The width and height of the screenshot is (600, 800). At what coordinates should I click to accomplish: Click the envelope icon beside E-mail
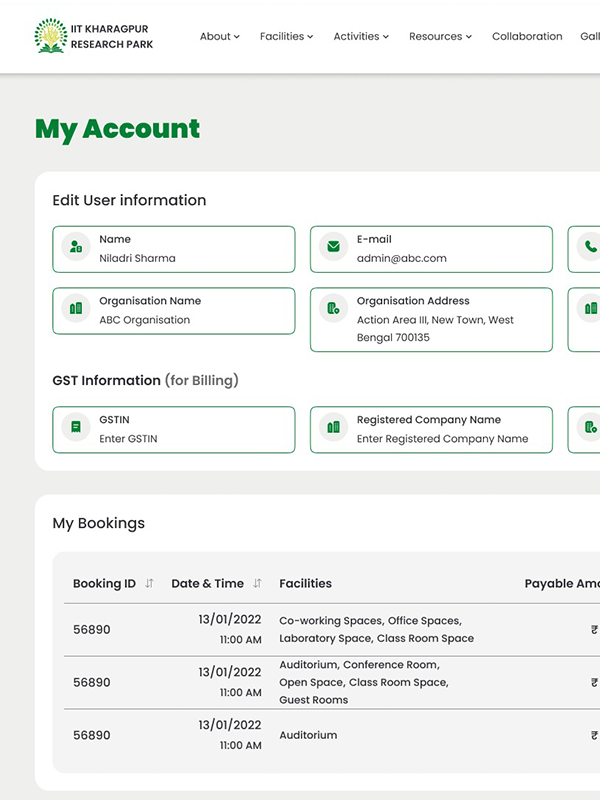click(333, 246)
